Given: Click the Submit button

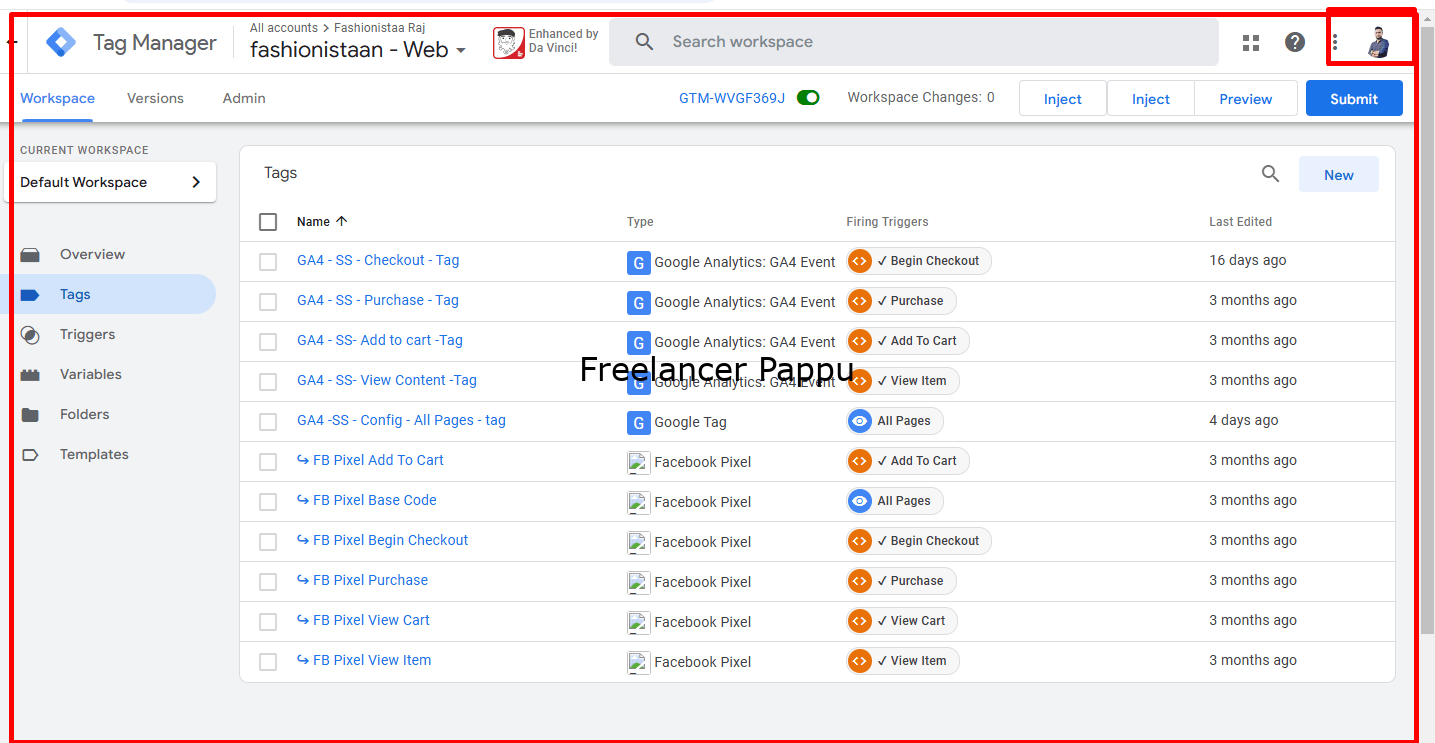Looking at the screenshot, I should [x=1354, y=99].
